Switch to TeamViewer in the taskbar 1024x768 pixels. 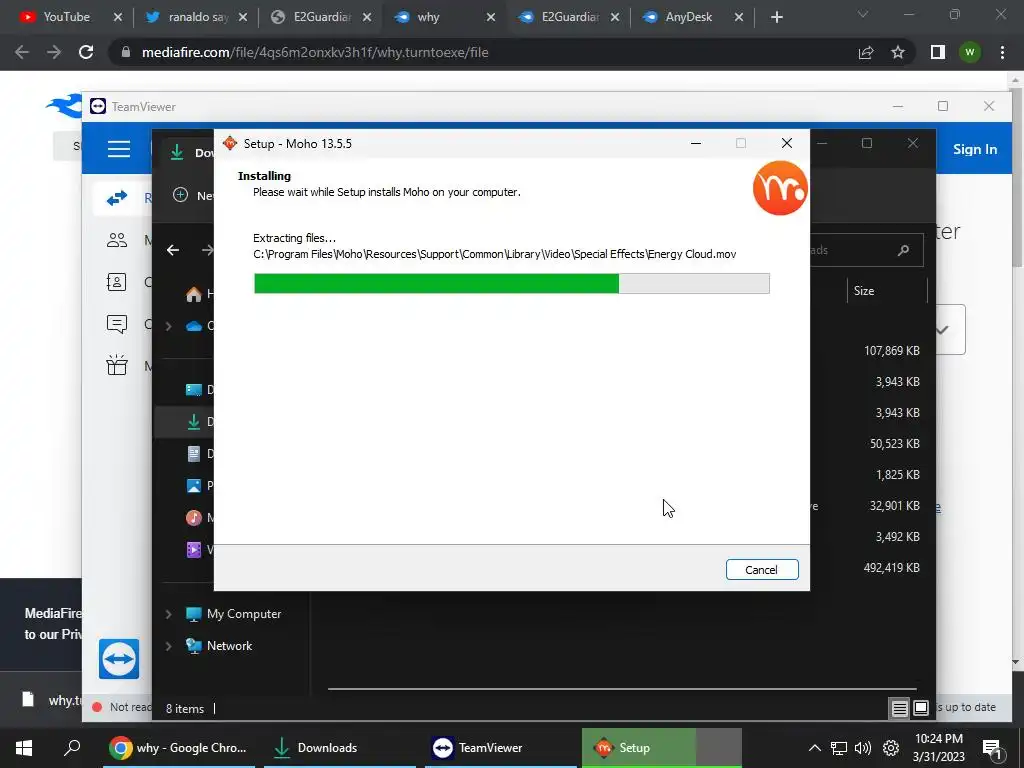click(501, 748)
